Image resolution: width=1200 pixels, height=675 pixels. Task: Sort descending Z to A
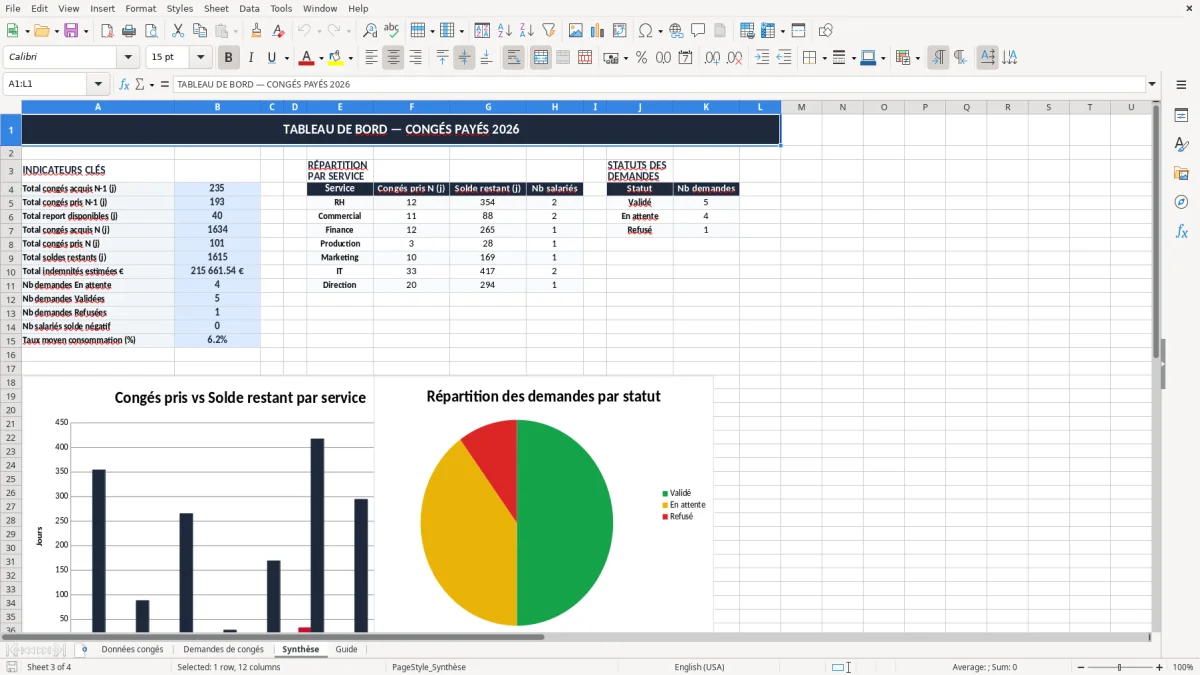coord(526,31)
